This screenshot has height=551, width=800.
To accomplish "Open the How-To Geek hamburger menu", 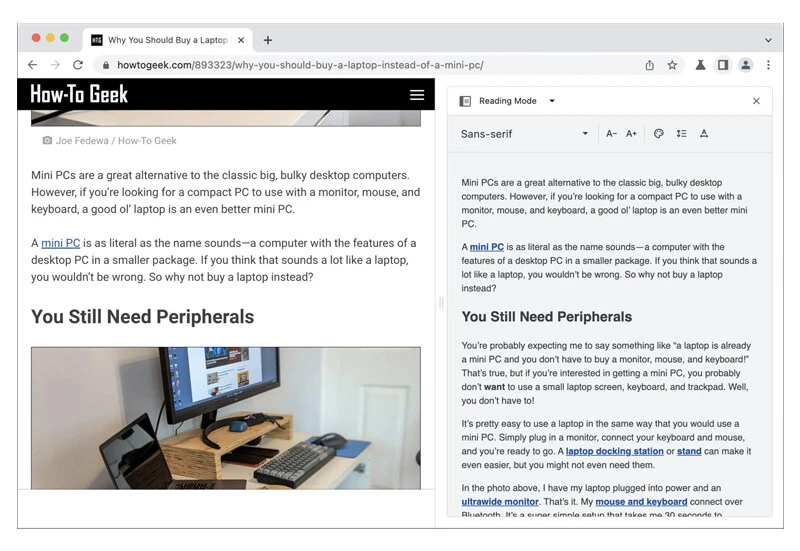I will tap(417, 94).
